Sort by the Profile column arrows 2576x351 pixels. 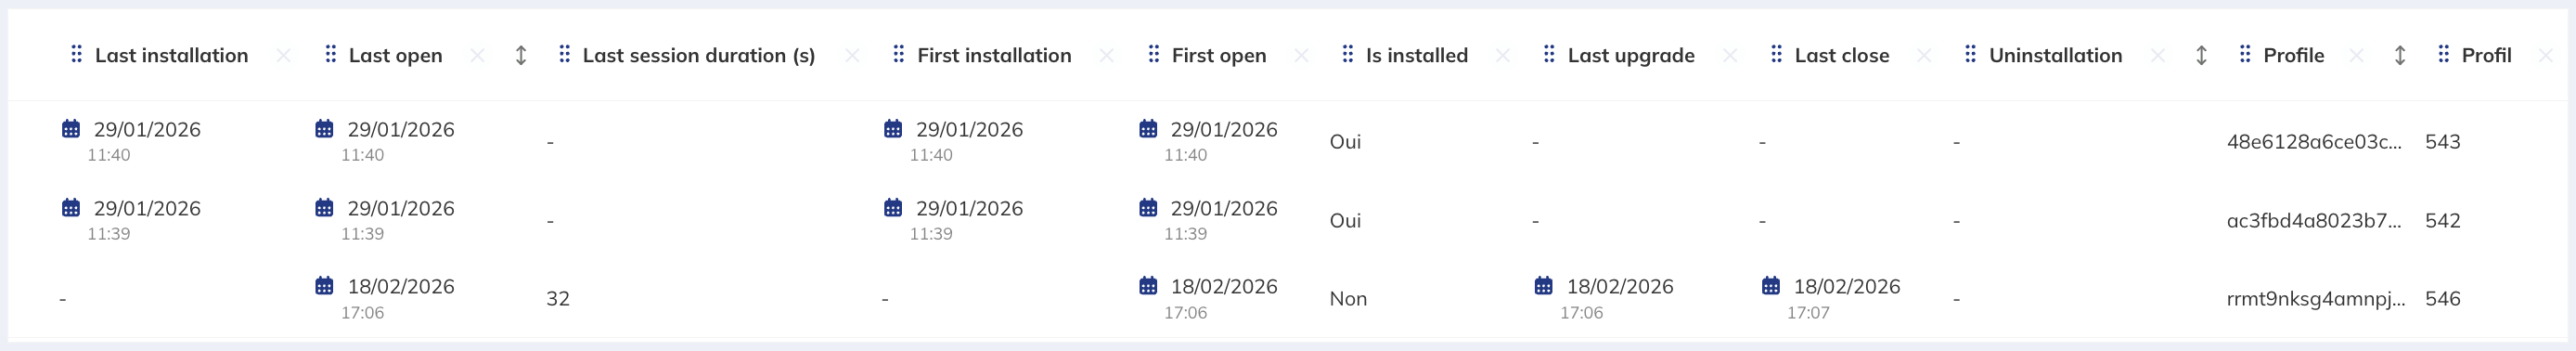[2400, 55]
